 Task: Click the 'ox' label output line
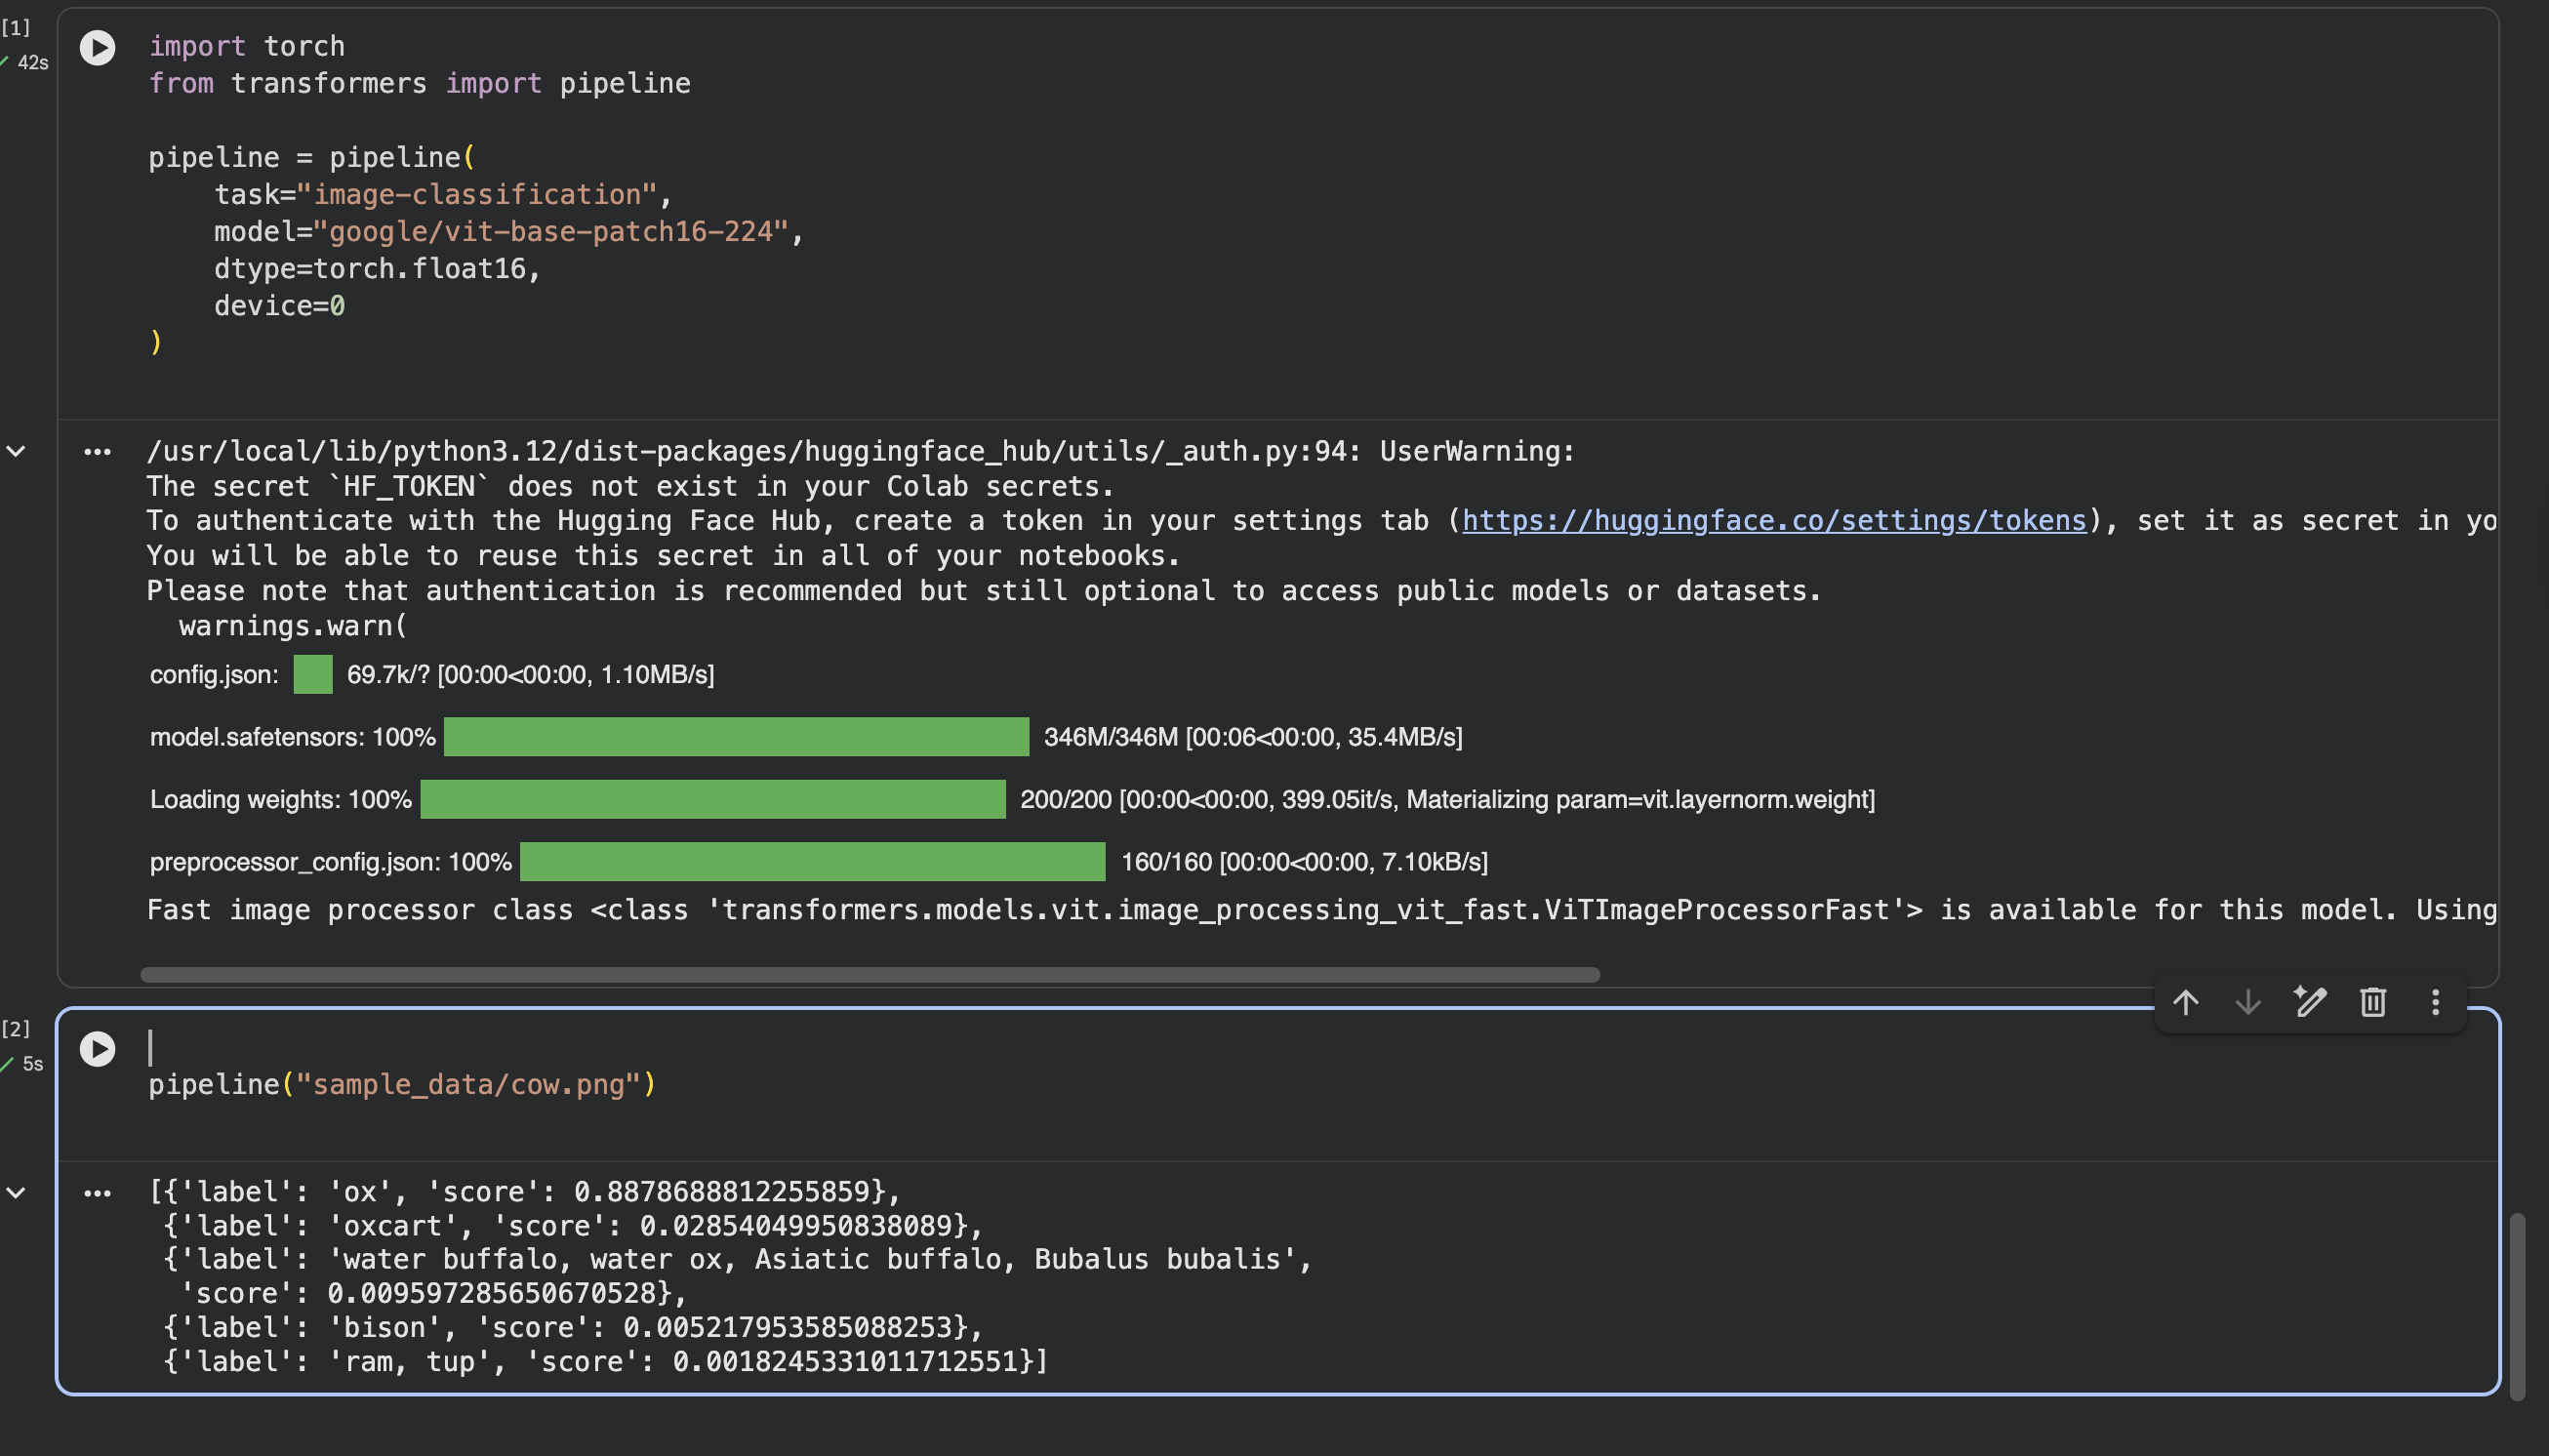point(525,1192)
